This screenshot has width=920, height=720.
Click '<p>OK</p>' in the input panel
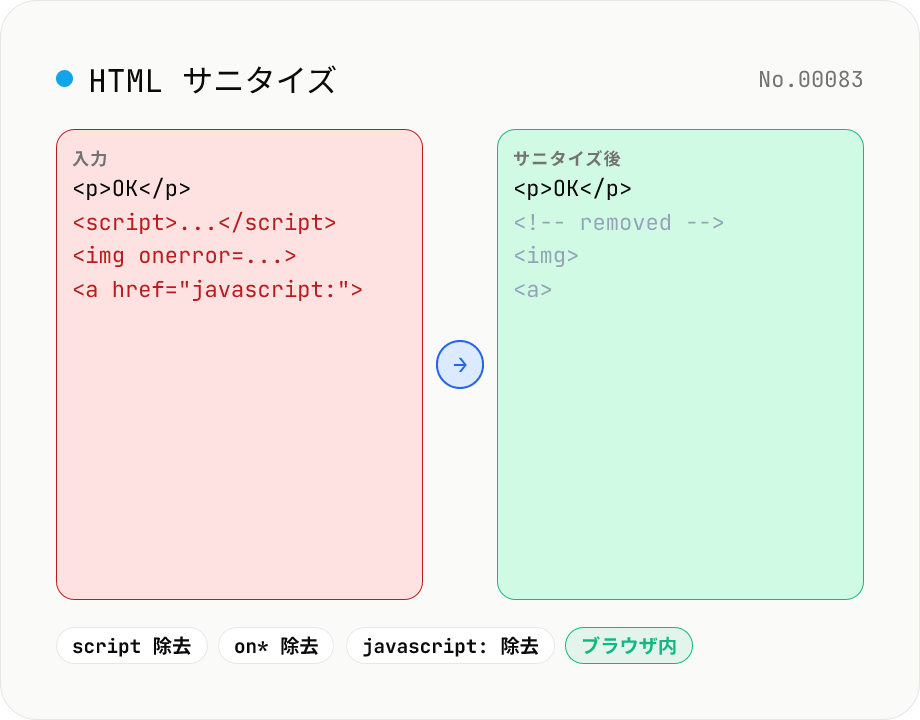[x=131, y=189]
